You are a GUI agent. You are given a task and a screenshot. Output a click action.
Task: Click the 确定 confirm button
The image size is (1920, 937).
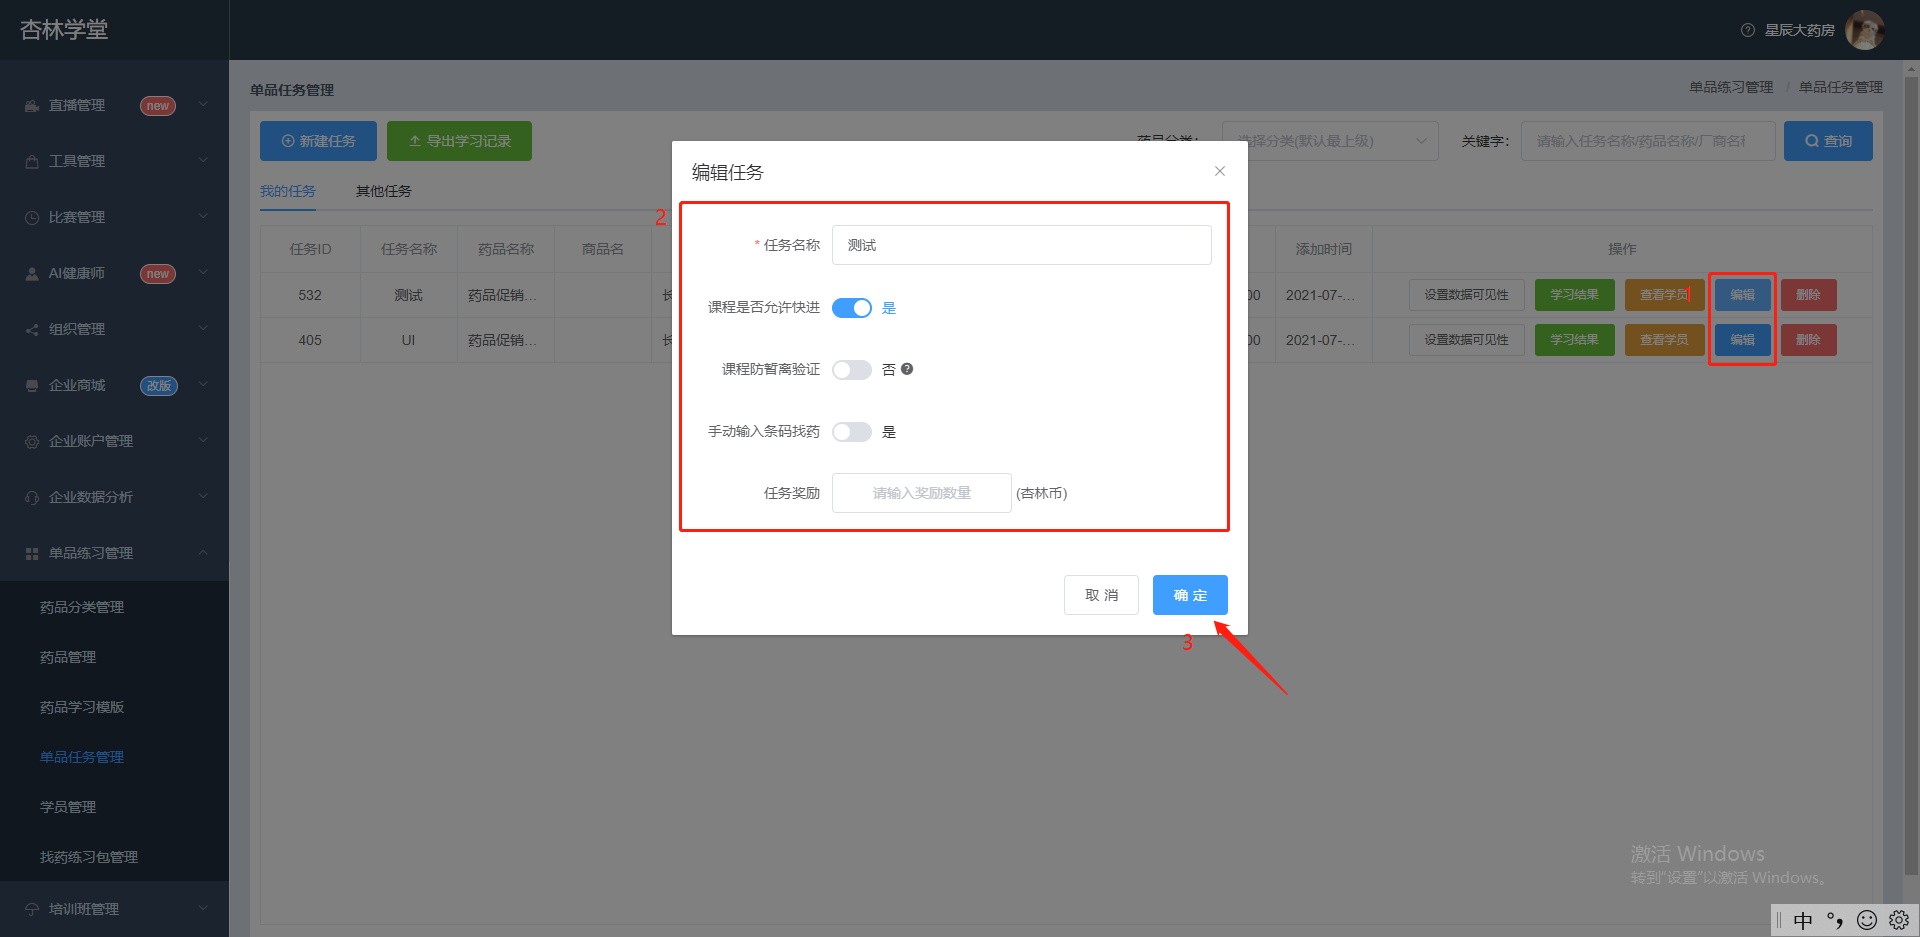click(1190, 595)
